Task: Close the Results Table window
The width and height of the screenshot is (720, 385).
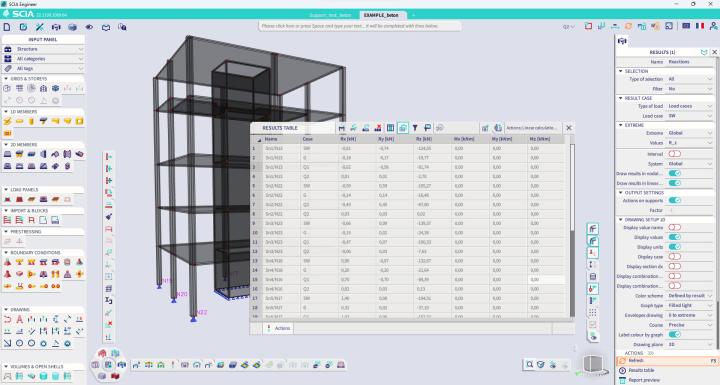Action: click(569, 128)
